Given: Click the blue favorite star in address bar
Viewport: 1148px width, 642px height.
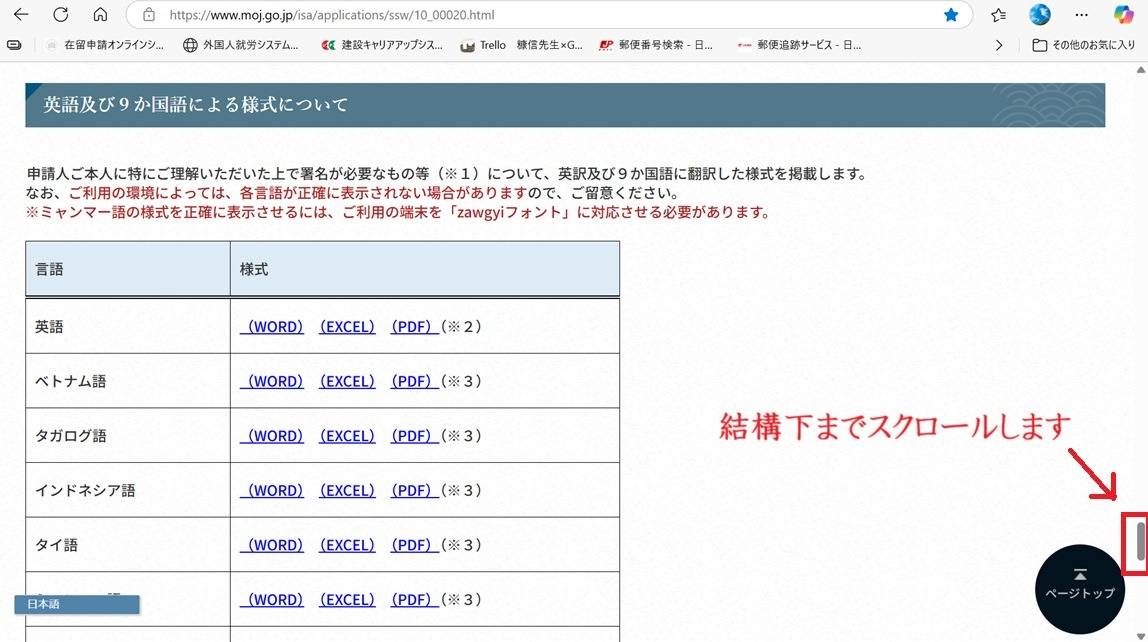Looking at the screenshot, I should (951, 15).
